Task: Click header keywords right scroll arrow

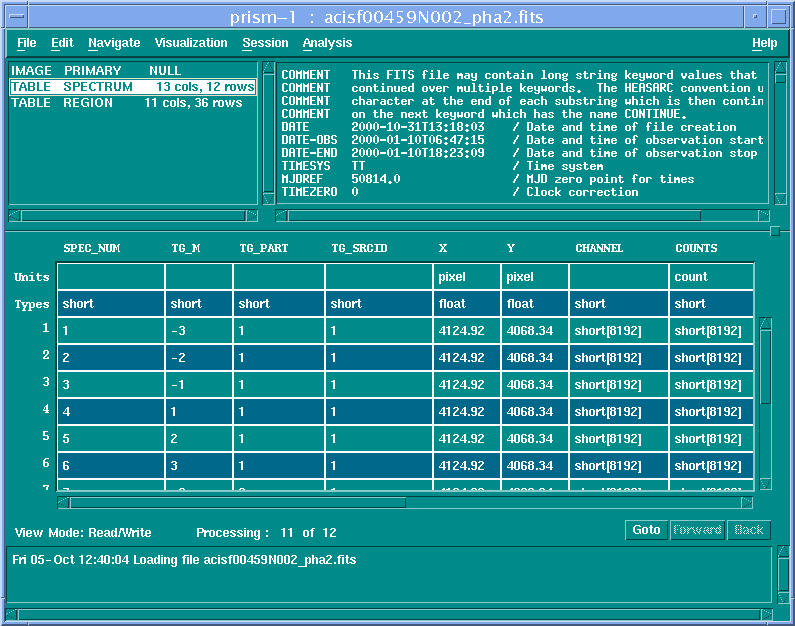Action: coord(764,216)
